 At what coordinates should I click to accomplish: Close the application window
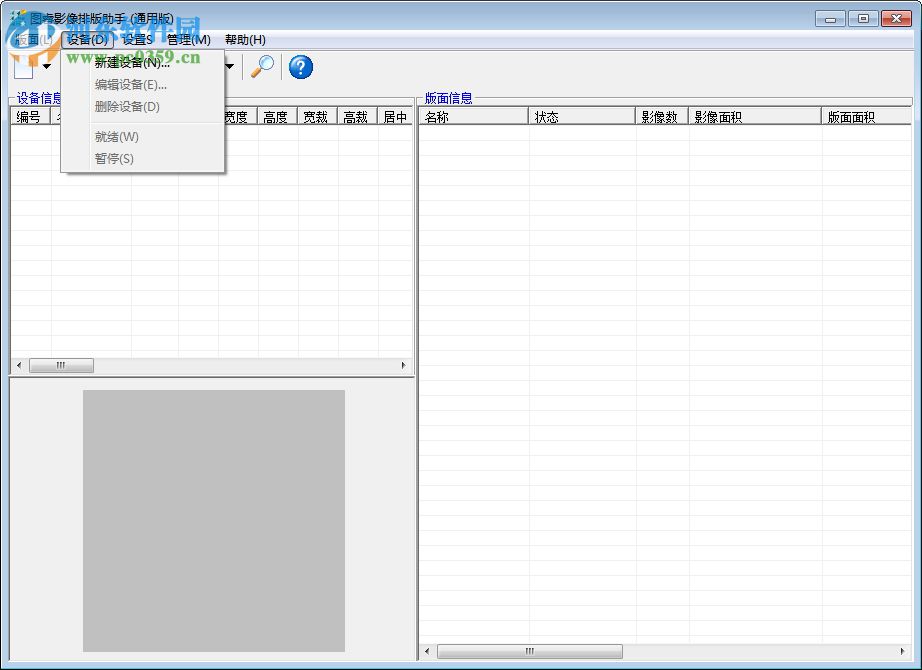[896, 19]
